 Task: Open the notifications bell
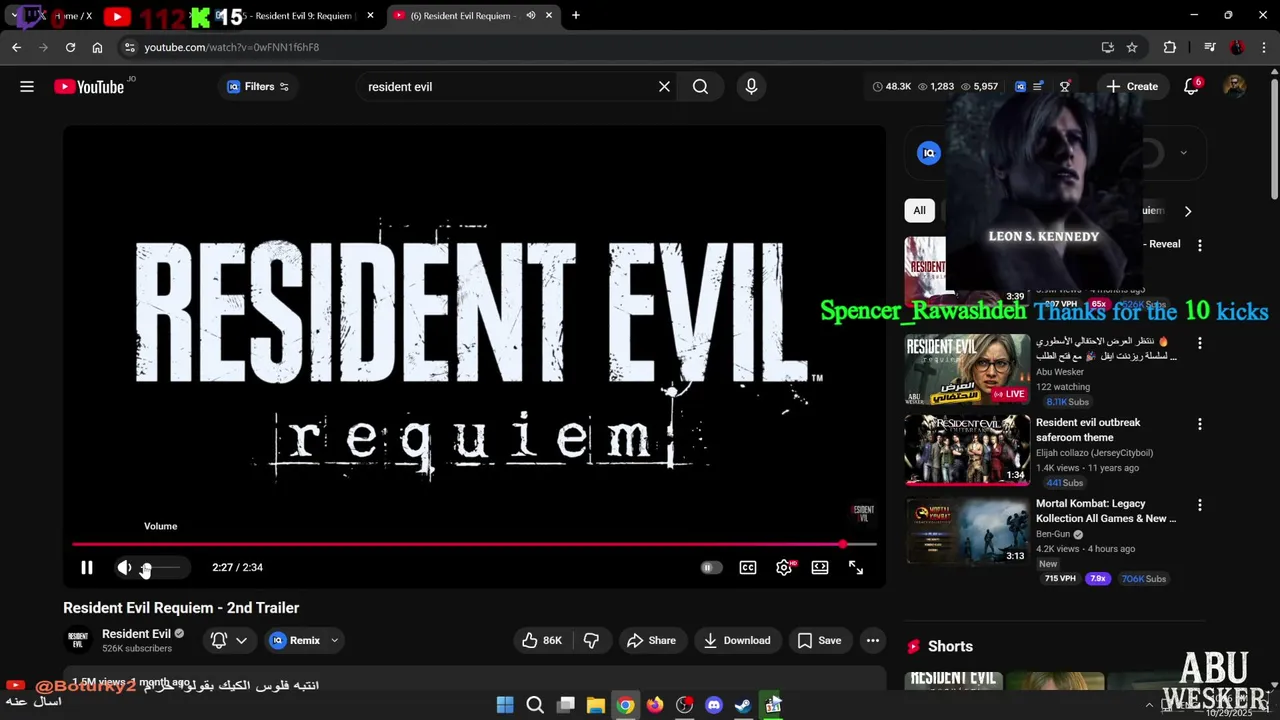click(x=1191, y=87)
